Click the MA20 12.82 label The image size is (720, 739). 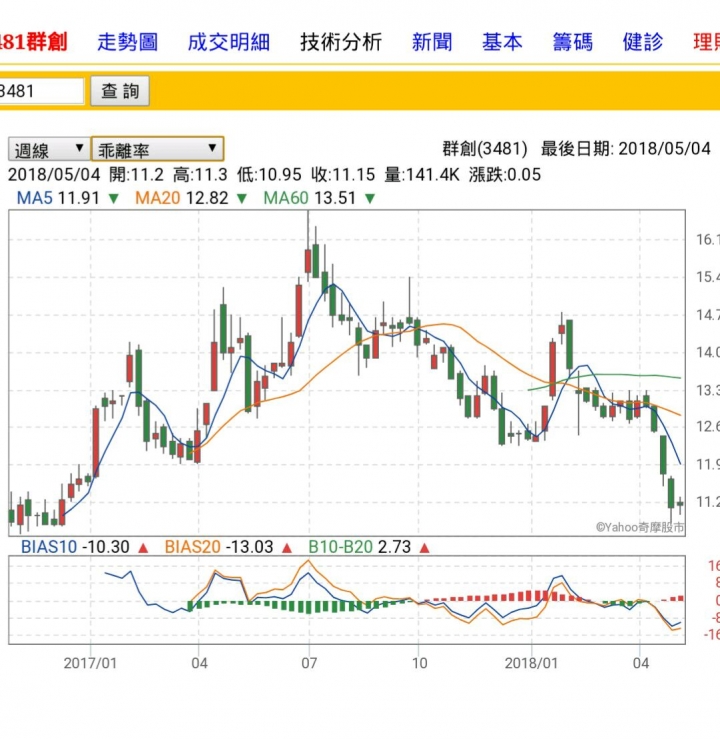click(181, 198)
